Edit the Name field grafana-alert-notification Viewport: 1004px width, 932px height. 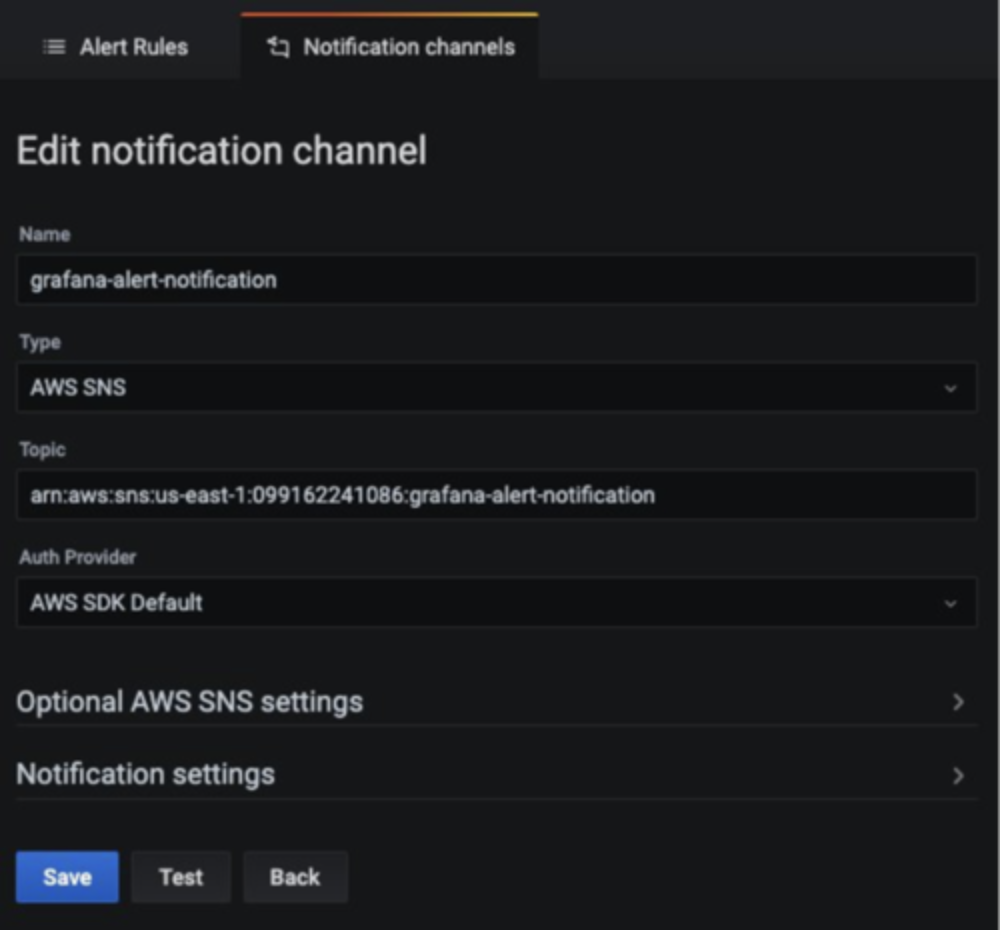tap(497, 280)
